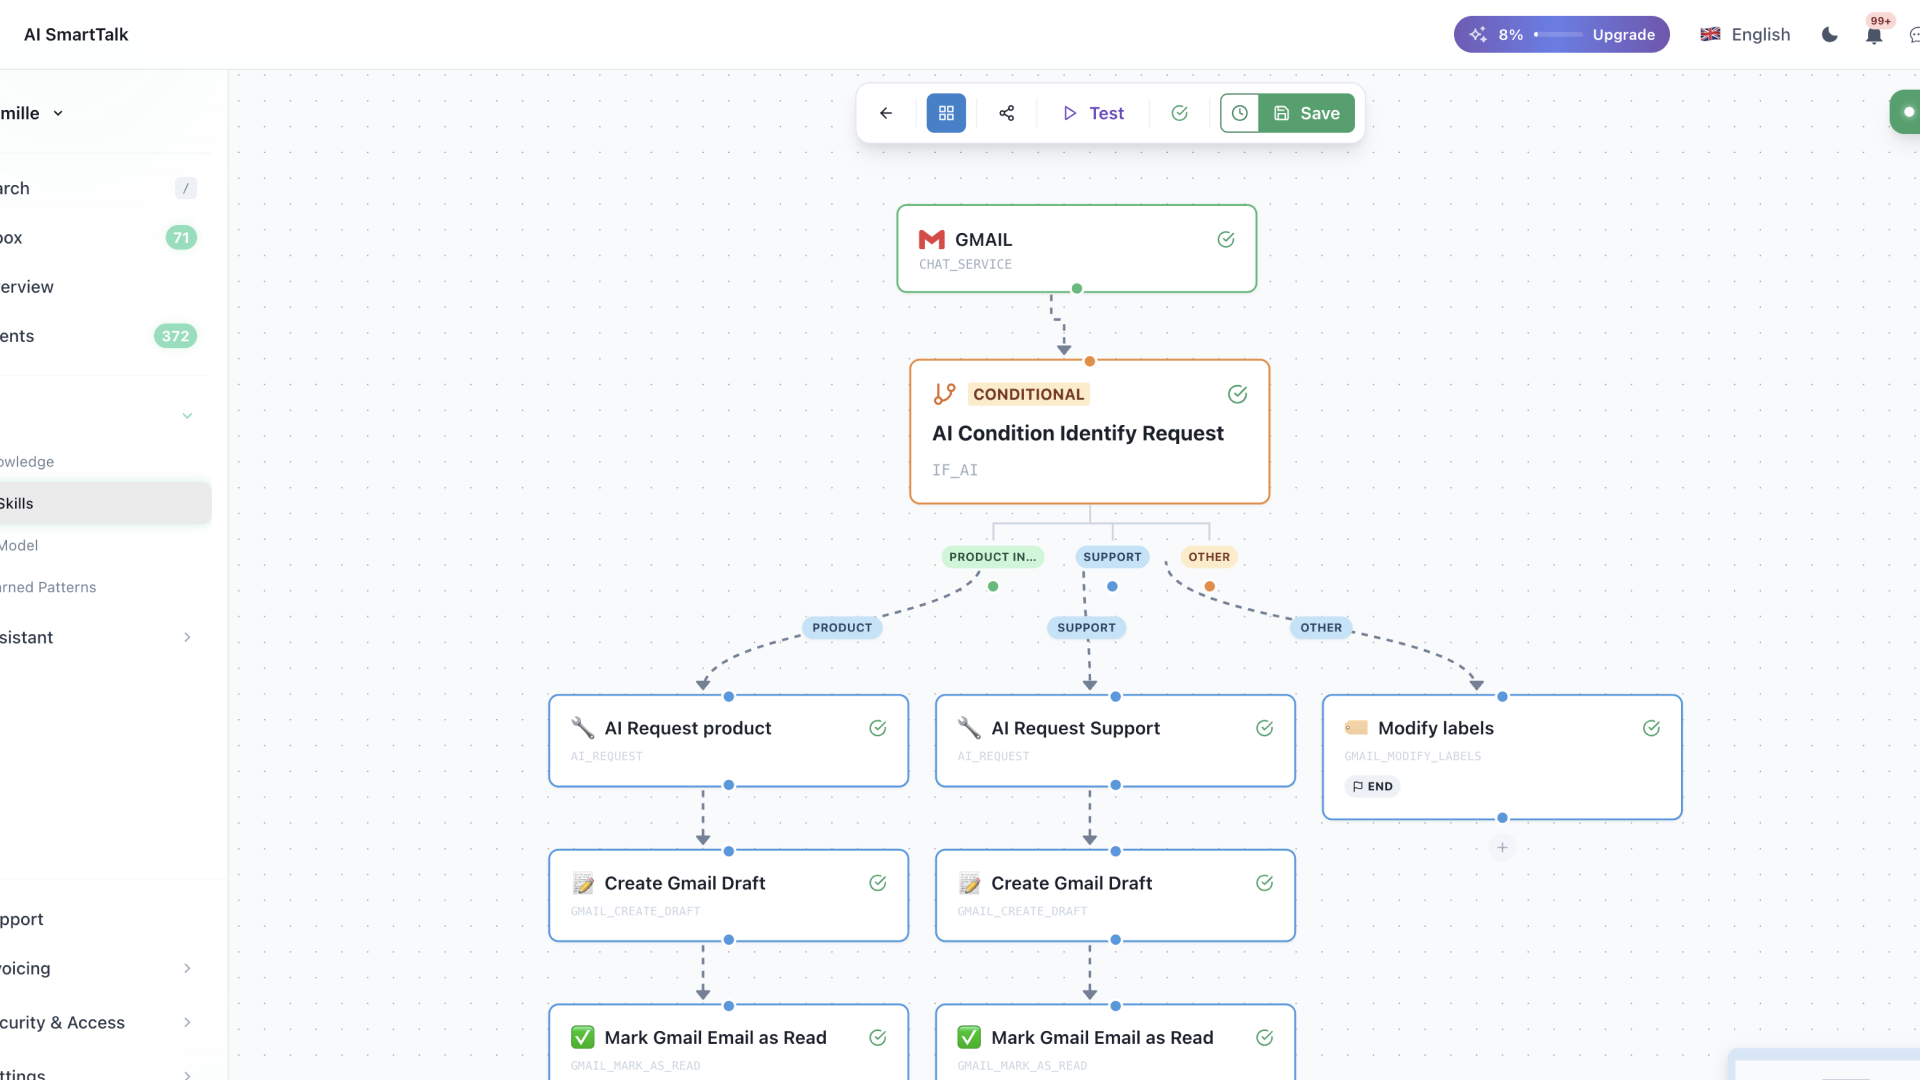Click green checkbox icon on left Mark as Read
The width and height of the screenshot is (1920, 1080).
(x=583, y=1037)
